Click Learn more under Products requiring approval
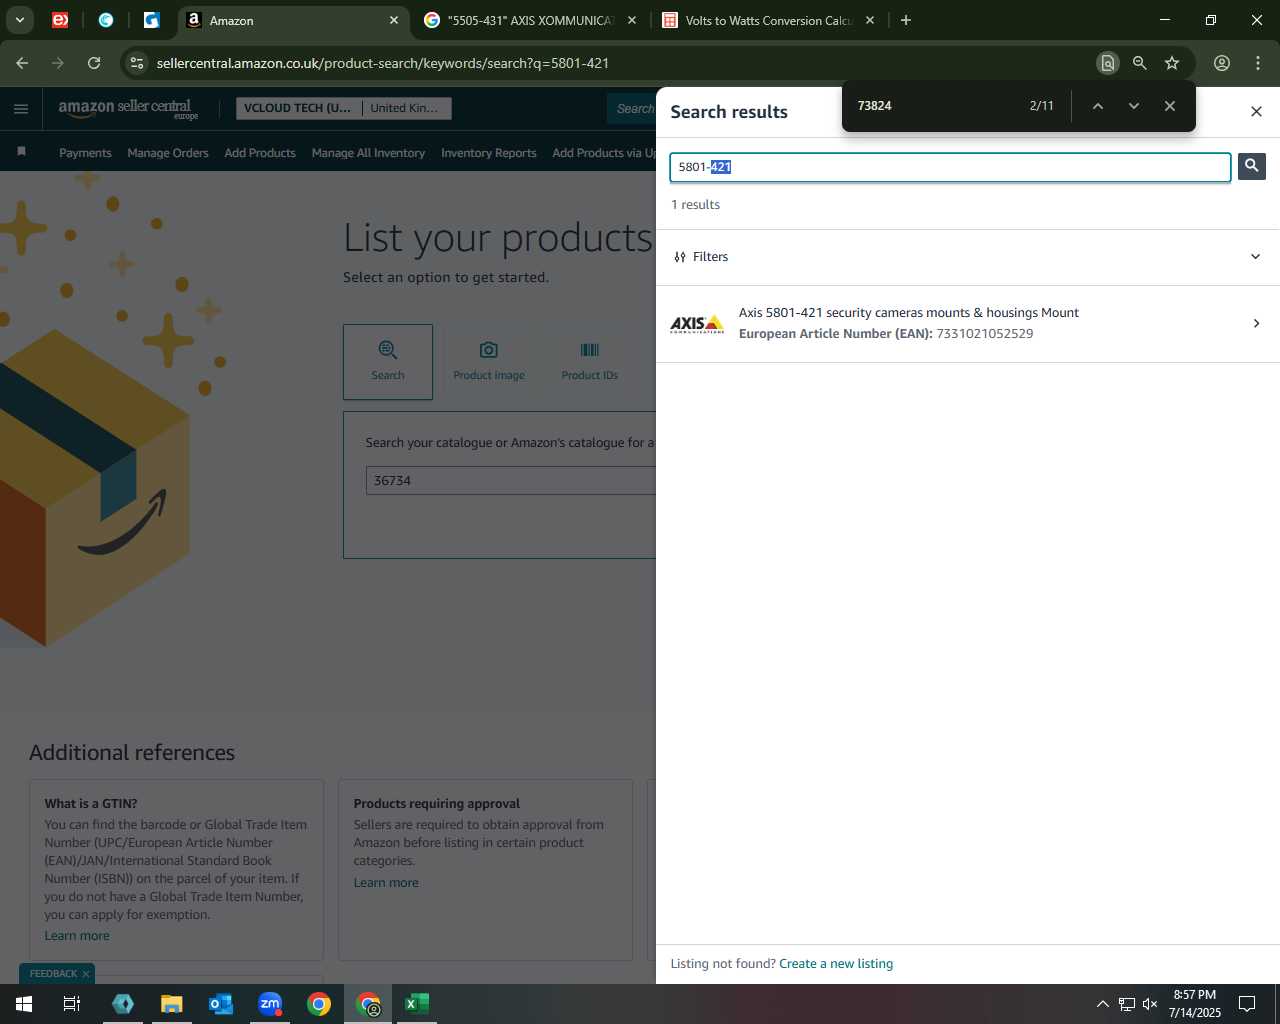 (386, 883)
